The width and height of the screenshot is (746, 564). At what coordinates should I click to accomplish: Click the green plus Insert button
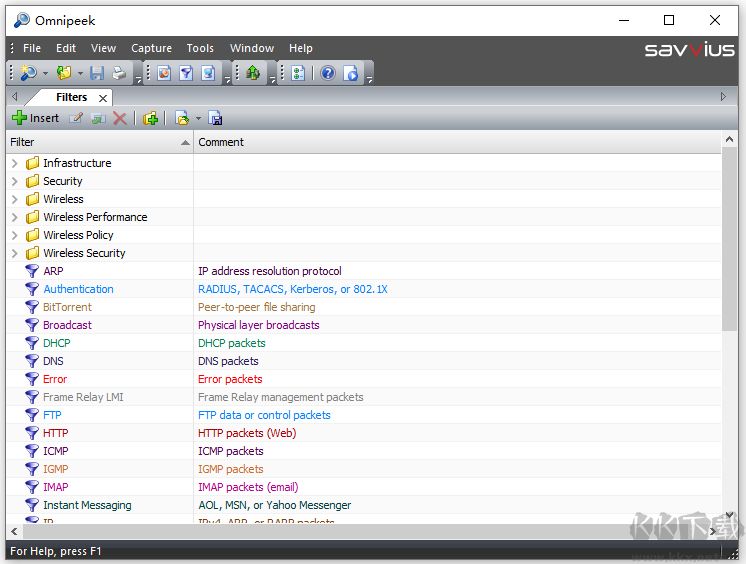pos(36,118)
